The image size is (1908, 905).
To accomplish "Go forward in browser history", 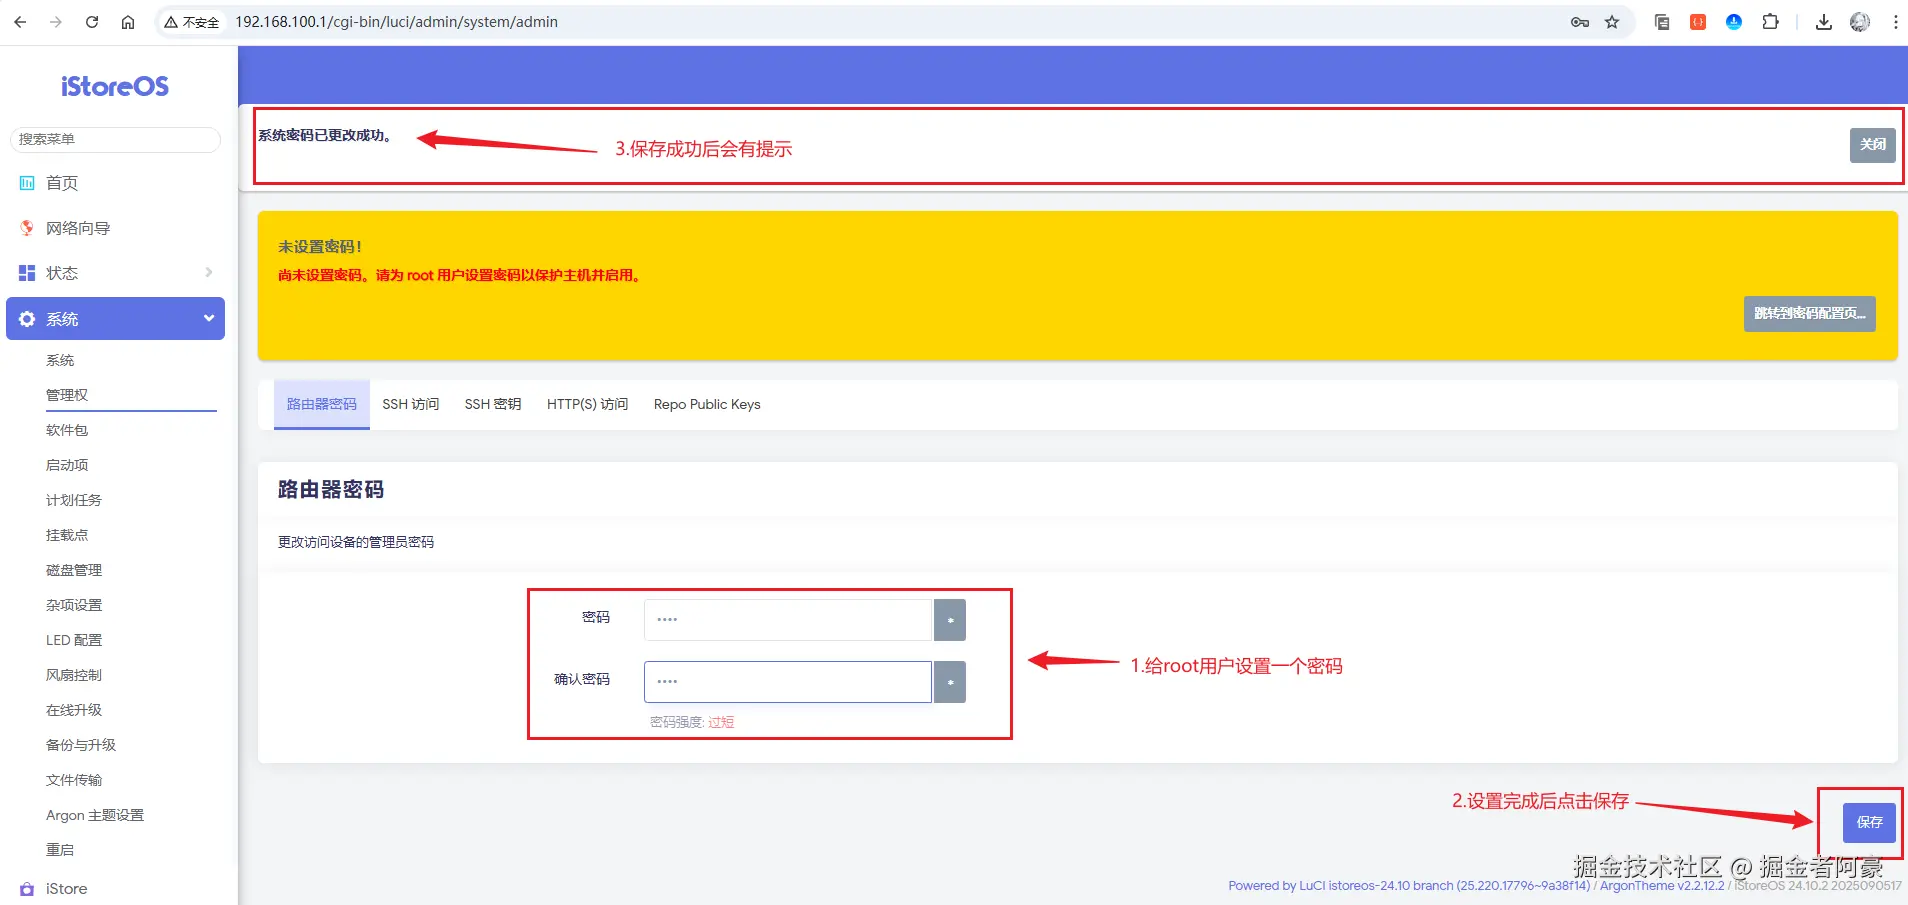I will (x=56, y=22).
